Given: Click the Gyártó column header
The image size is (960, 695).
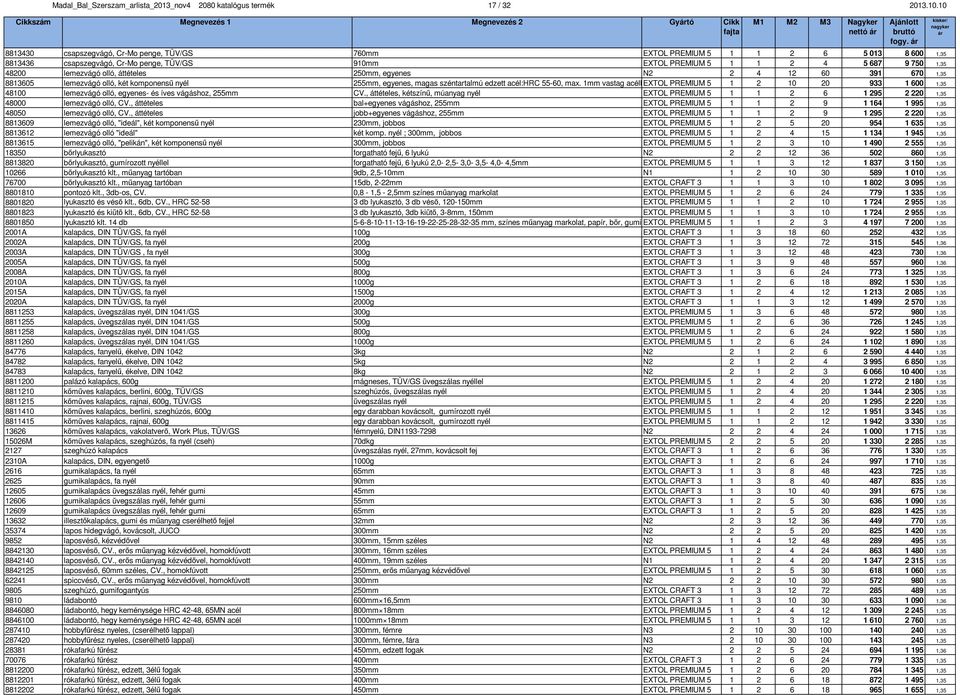Looking at the screenshot, I should click(681, 32).
